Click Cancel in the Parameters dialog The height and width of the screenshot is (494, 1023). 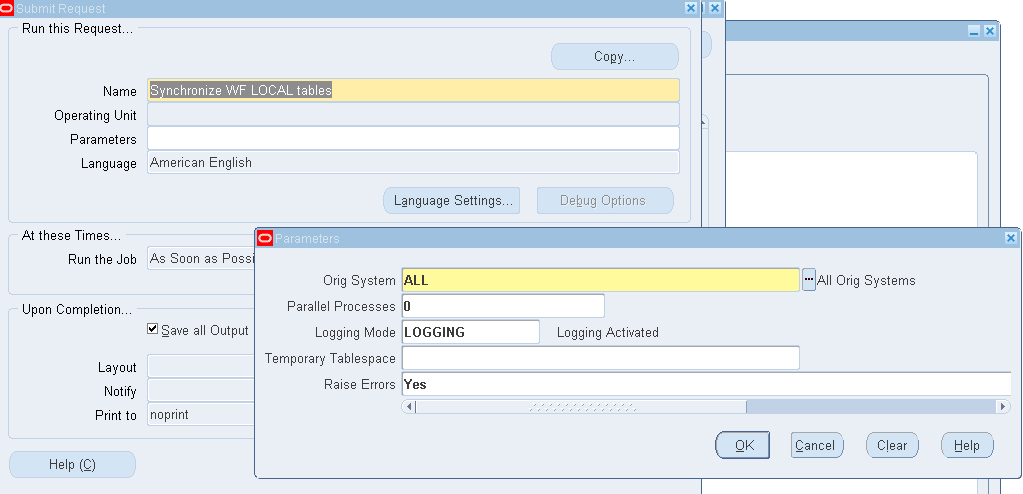coord(817,445)
